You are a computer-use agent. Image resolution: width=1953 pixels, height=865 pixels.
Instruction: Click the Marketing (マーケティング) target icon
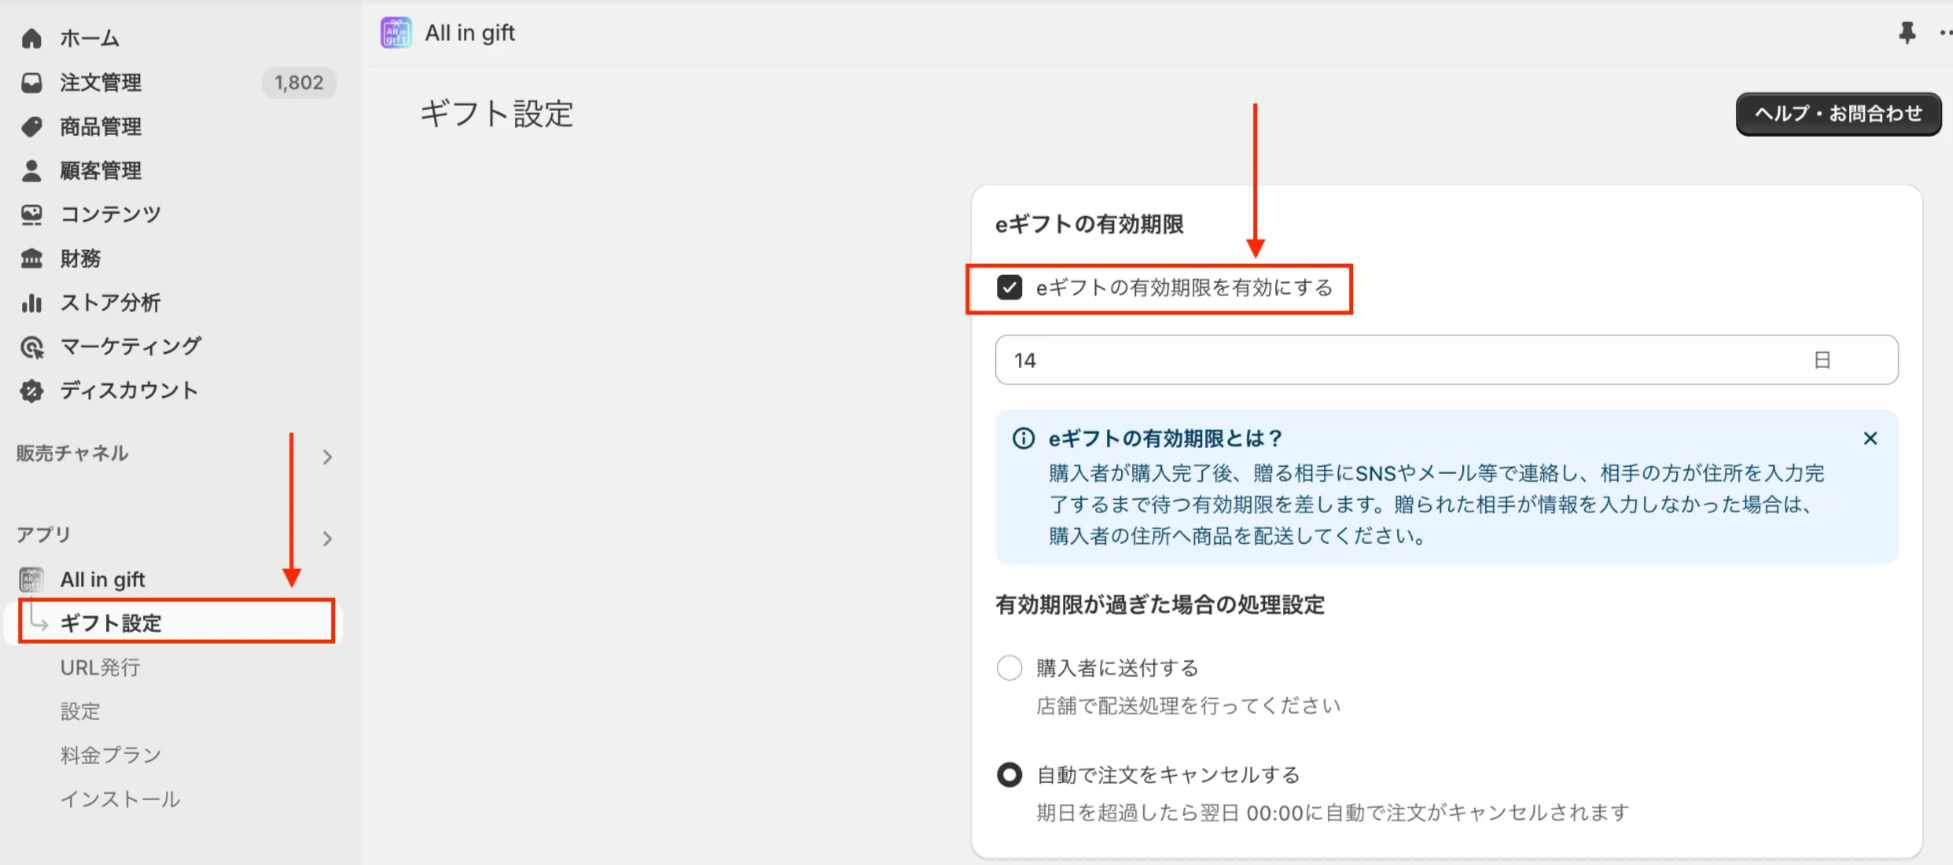pyautogui.click(x=32, y=347)
